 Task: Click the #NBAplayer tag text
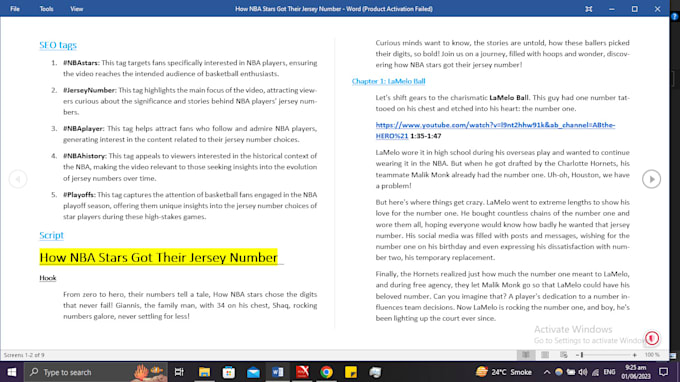84,129
